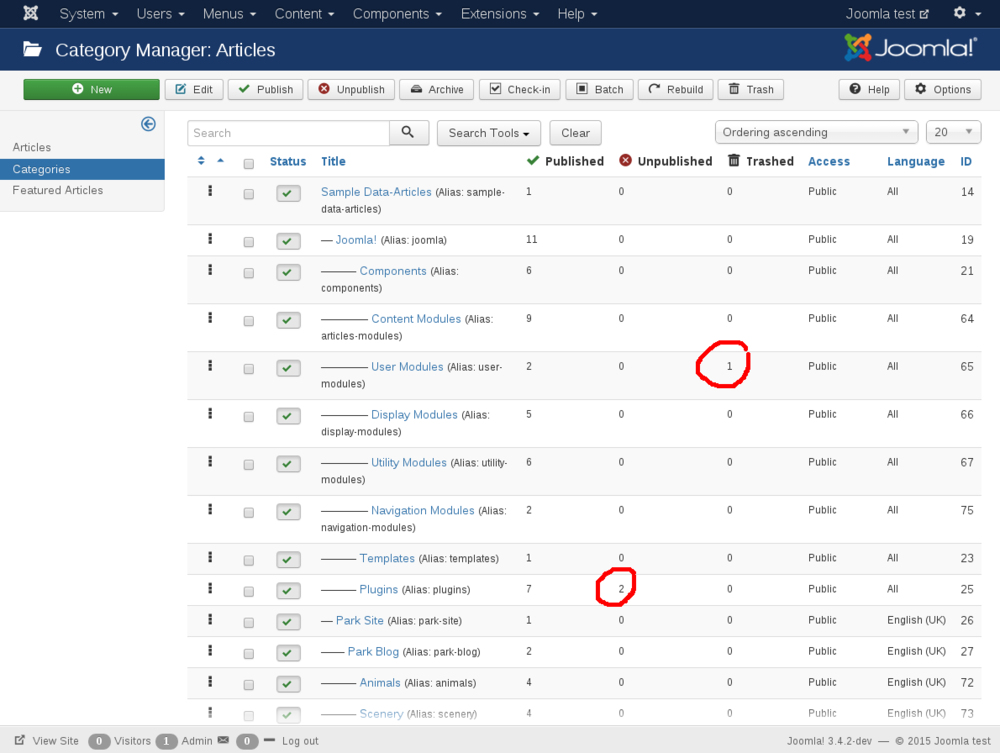The height and width of the screenshot is (753, 1000).
Task: Check the select-all checkbox in header
Action: [x=249, y=163]
